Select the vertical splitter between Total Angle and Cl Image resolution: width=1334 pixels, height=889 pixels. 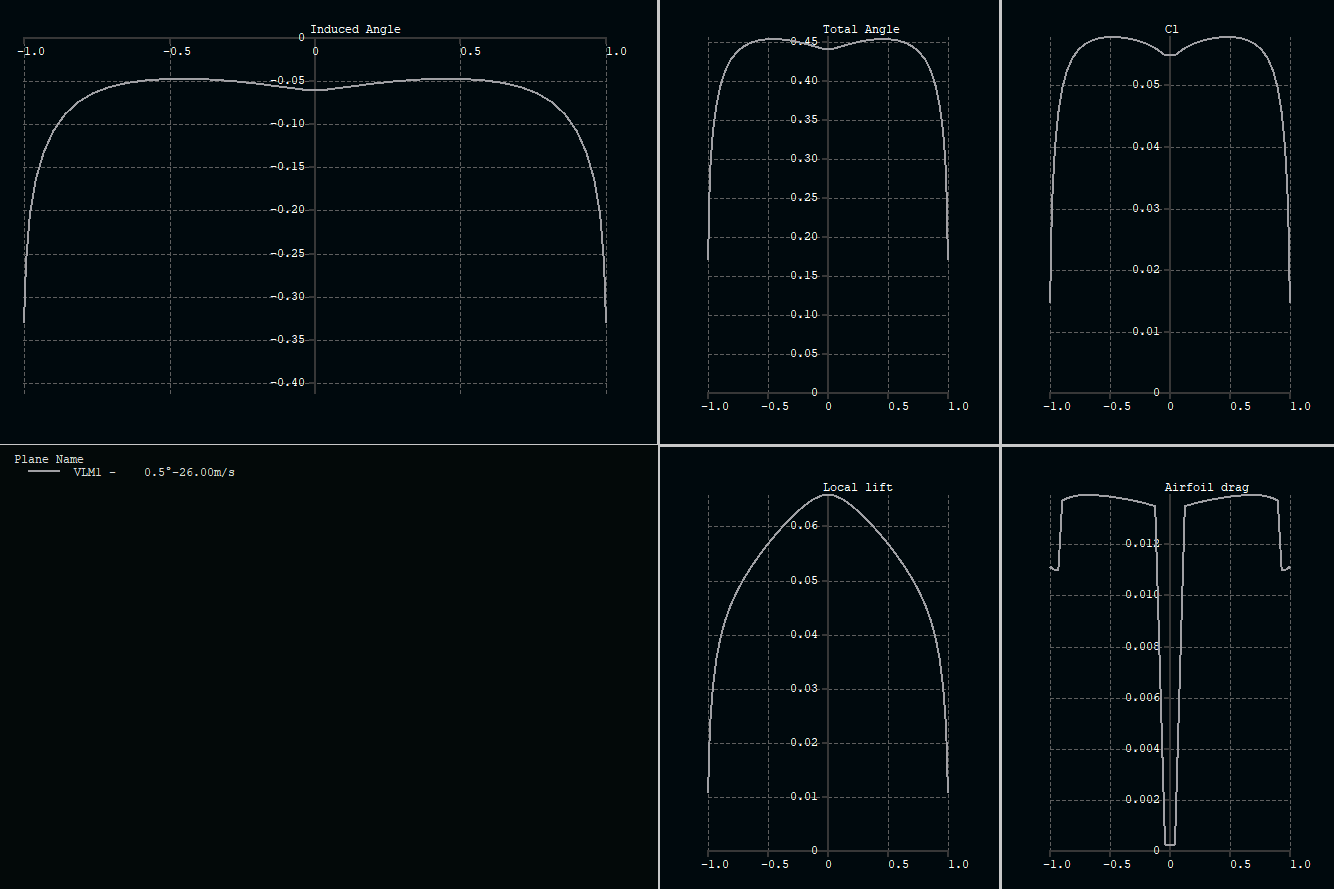[x=1000, y=222]
